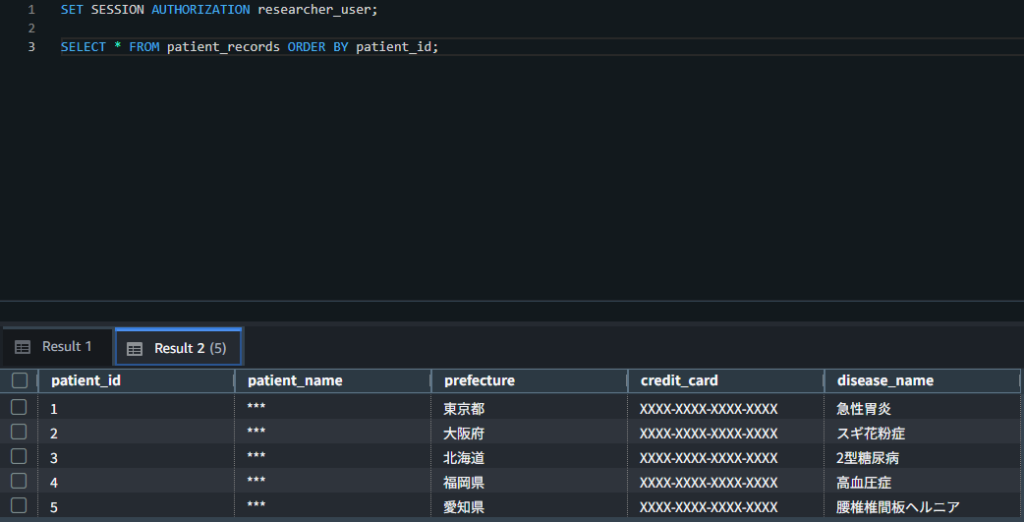Select the Result 2 (5) tab
The width and height of the screenshot is (1024, 522).
pyautogui.click(x=178, y=348)
